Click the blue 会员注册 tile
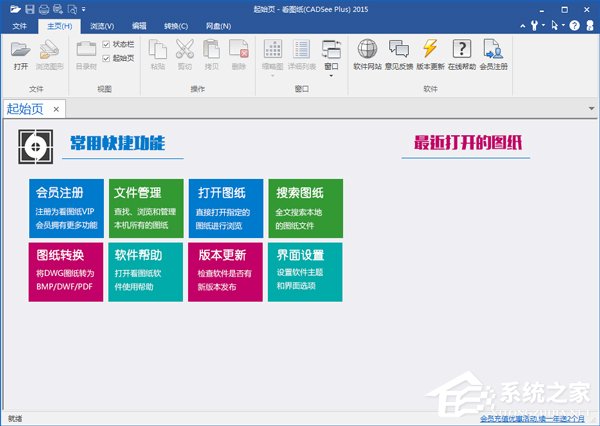 (66, 208)
